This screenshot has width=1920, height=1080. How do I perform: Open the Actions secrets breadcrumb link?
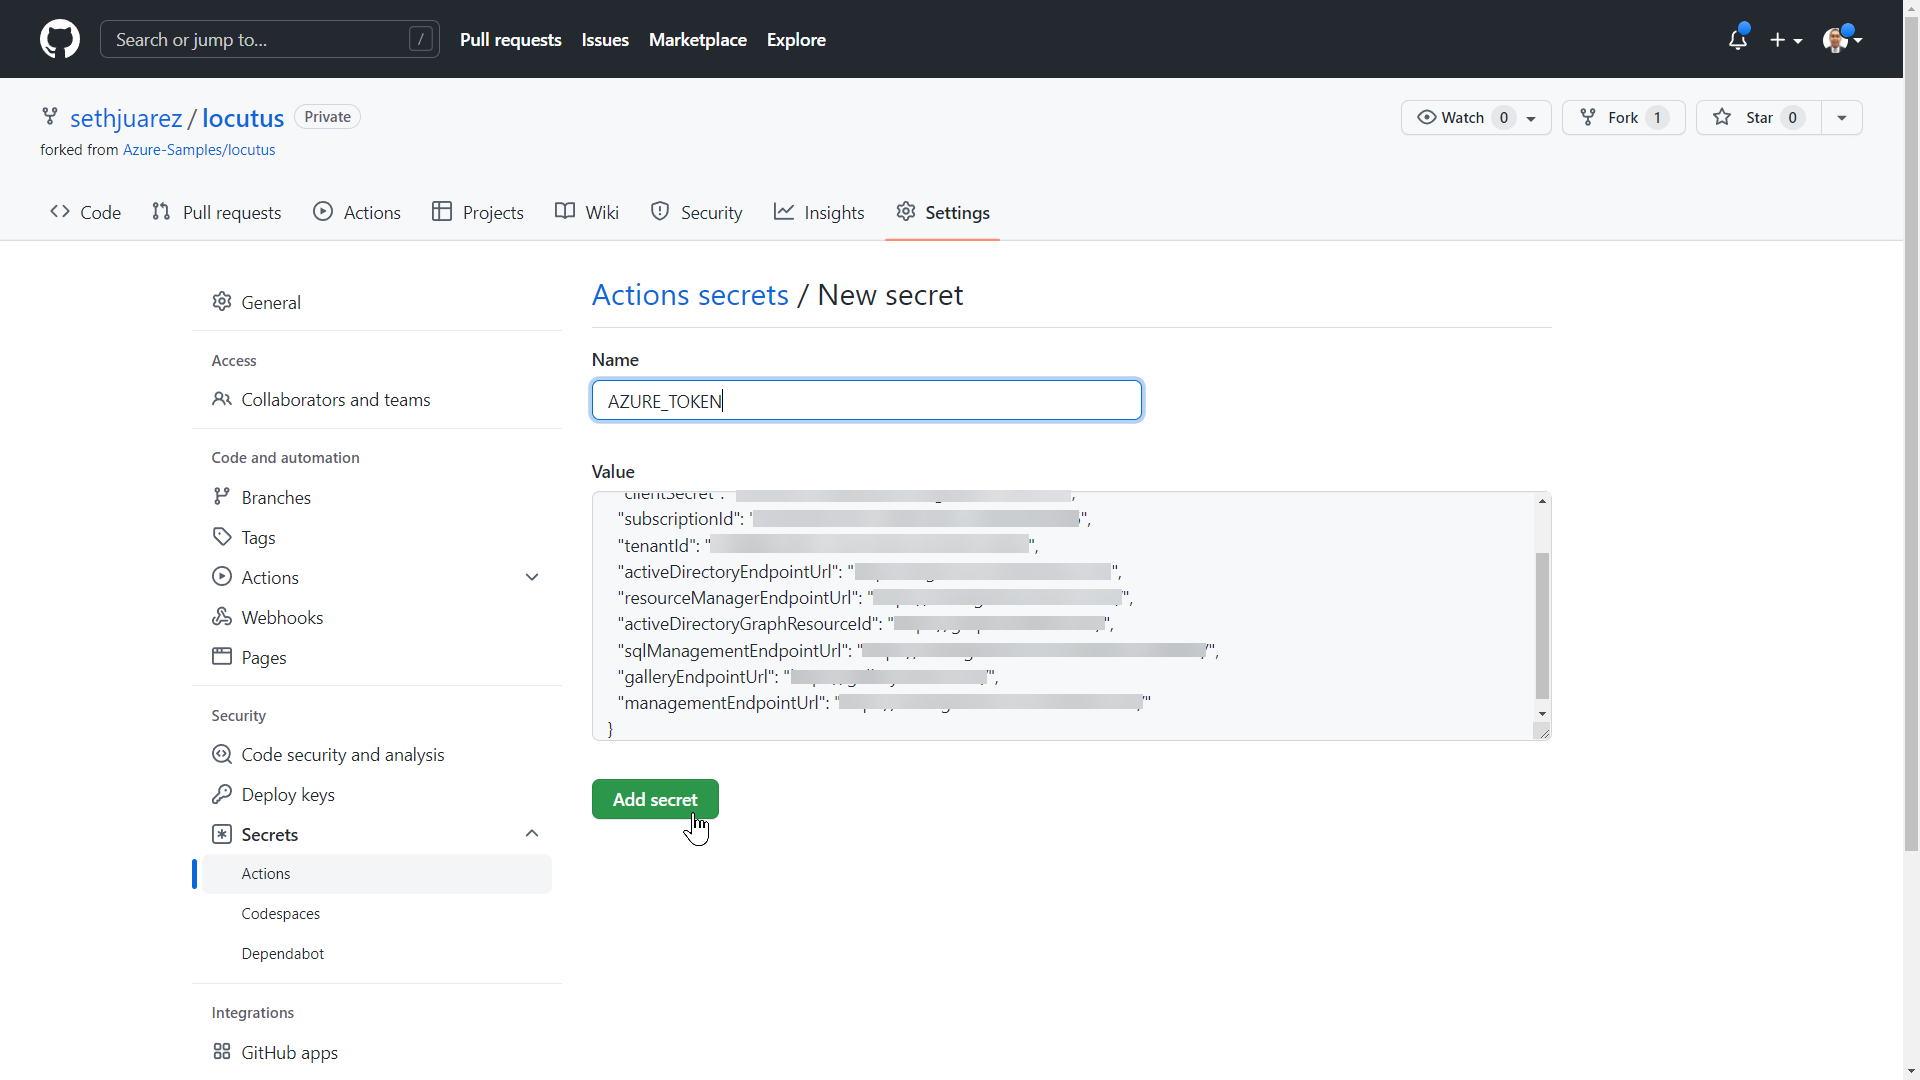pyautogui.click(x=690, y=295)
